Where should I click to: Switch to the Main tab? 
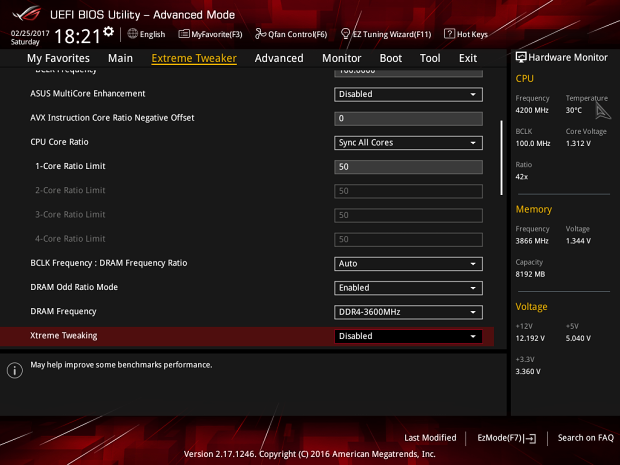pos(120,58)
